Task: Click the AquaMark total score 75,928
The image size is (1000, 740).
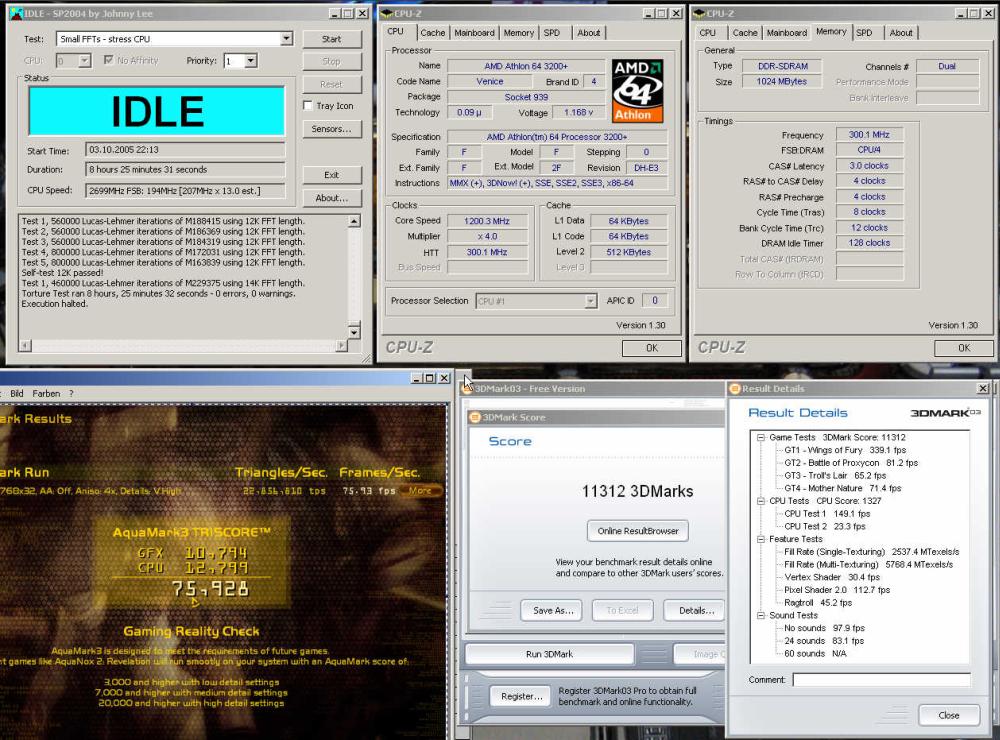Action: tap(210, 589)
